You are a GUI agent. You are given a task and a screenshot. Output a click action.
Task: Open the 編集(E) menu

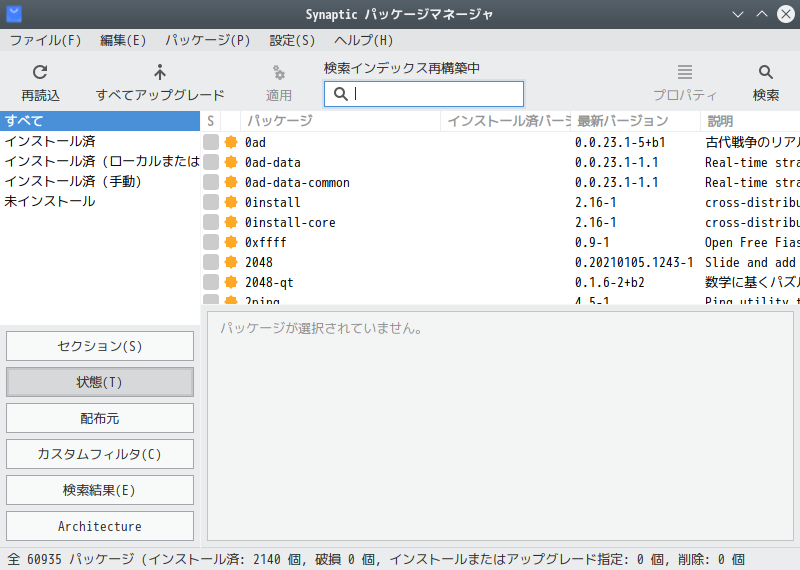(123, 40)
